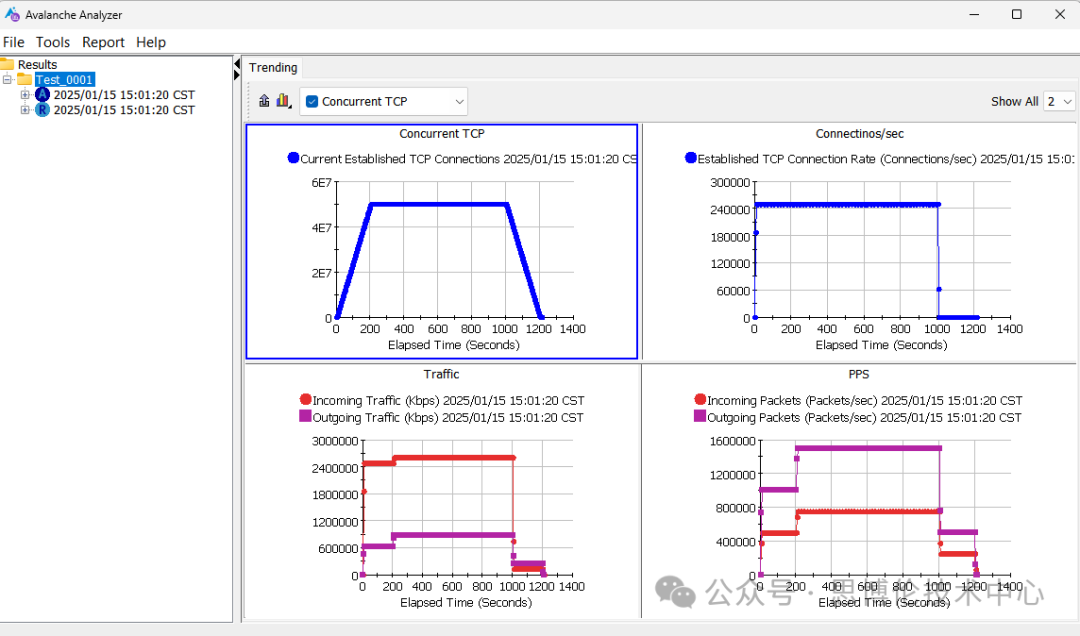Select the PPS chart plot

click(x=885, y=508)
